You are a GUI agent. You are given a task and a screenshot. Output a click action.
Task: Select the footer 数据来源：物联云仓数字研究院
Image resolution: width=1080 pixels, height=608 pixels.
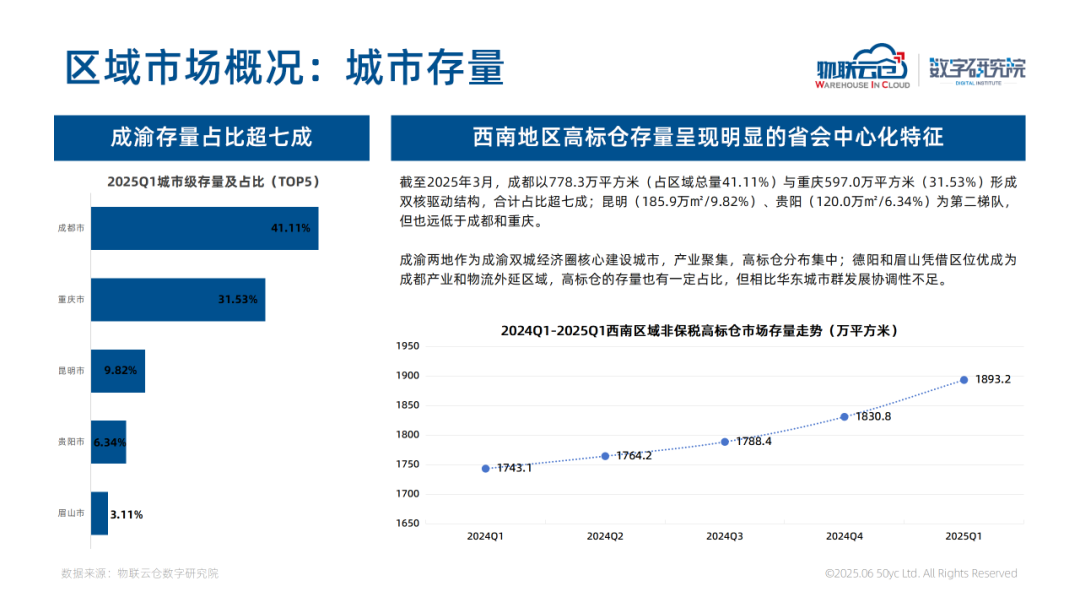[140, 574]
